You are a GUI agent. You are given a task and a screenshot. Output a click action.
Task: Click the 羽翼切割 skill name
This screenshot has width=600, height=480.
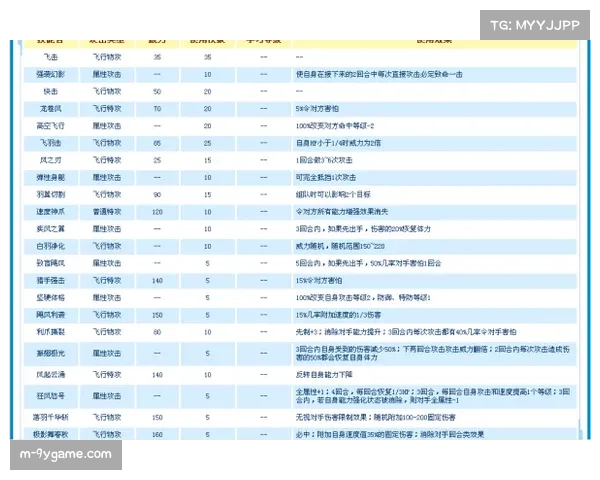coord(51,194)
